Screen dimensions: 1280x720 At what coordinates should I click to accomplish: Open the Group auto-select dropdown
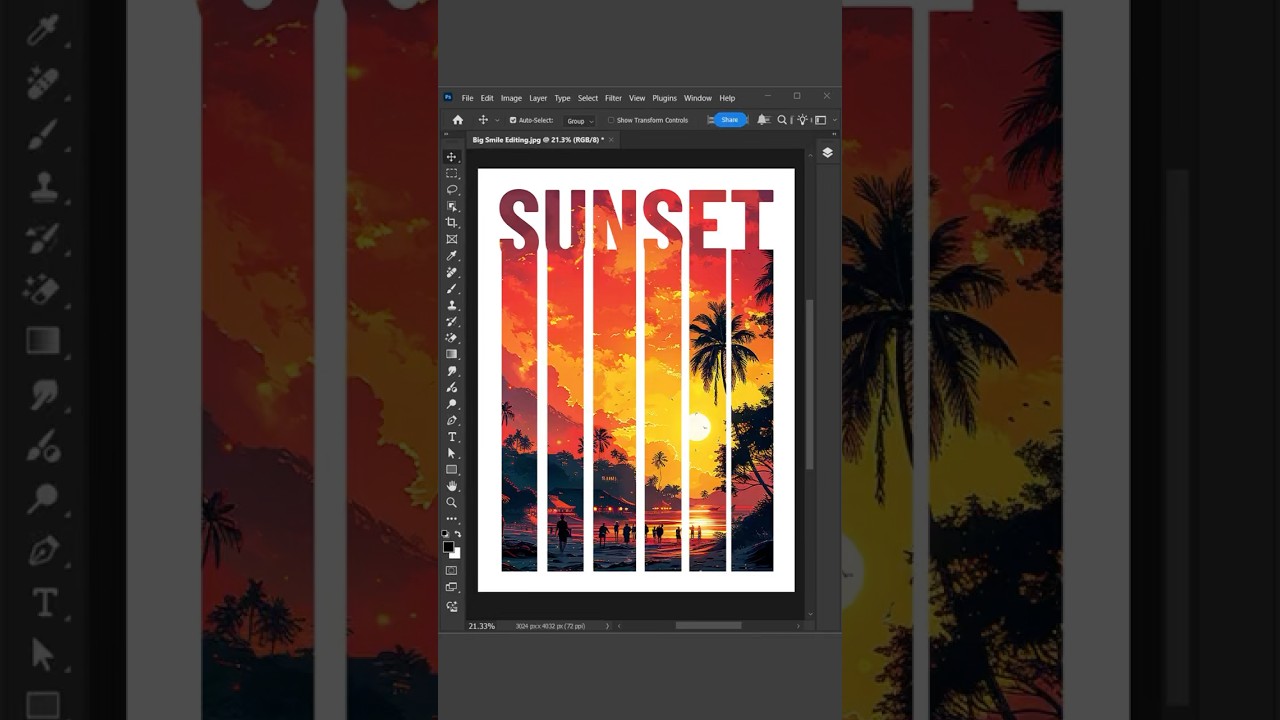coord(580,120)
